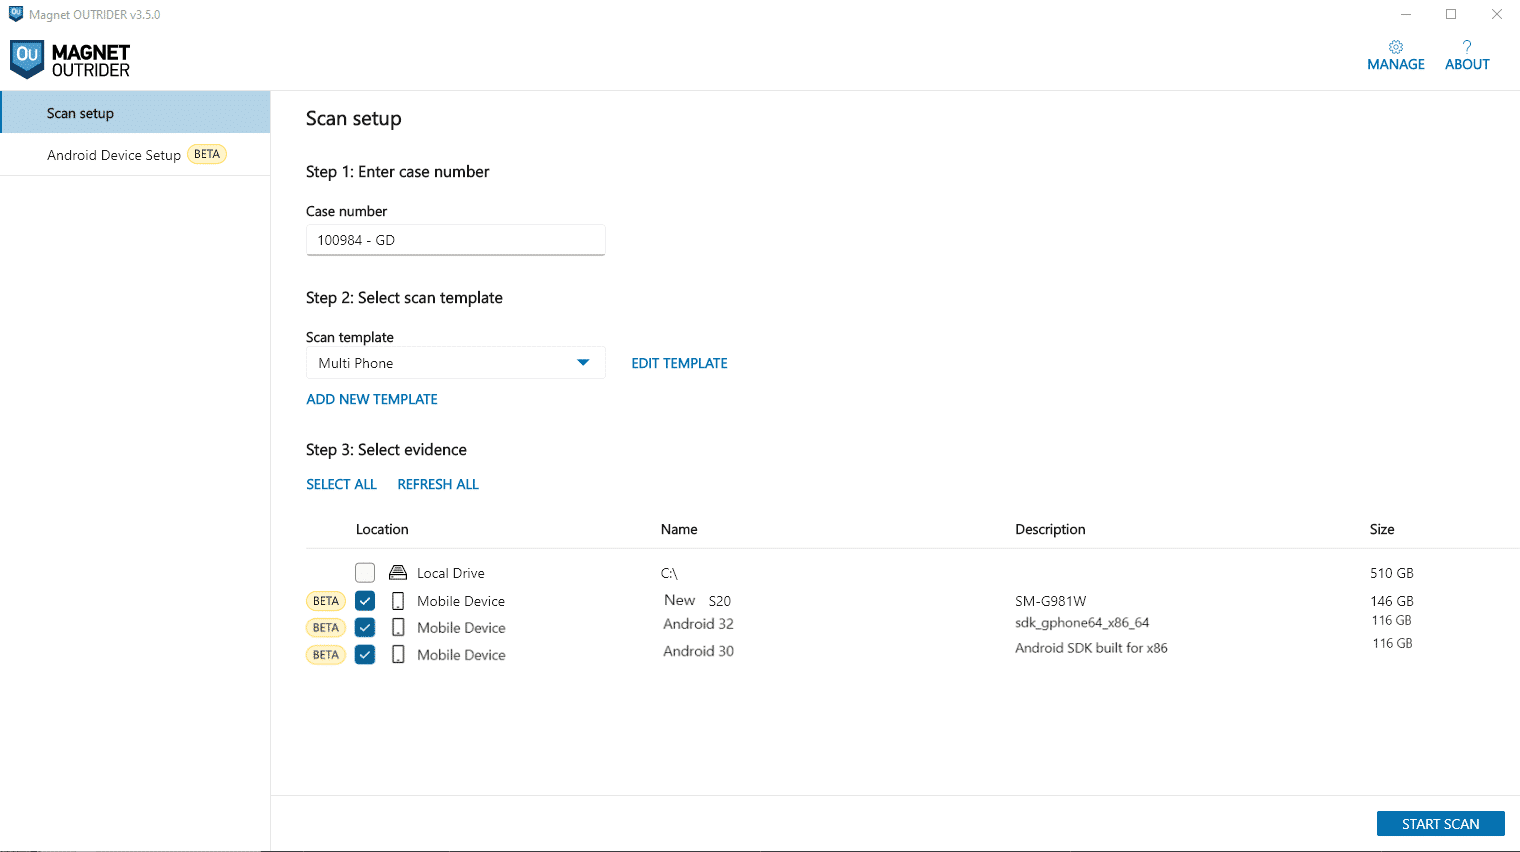Click 'Step 1: Enter case number' heading

click(397, 172)
